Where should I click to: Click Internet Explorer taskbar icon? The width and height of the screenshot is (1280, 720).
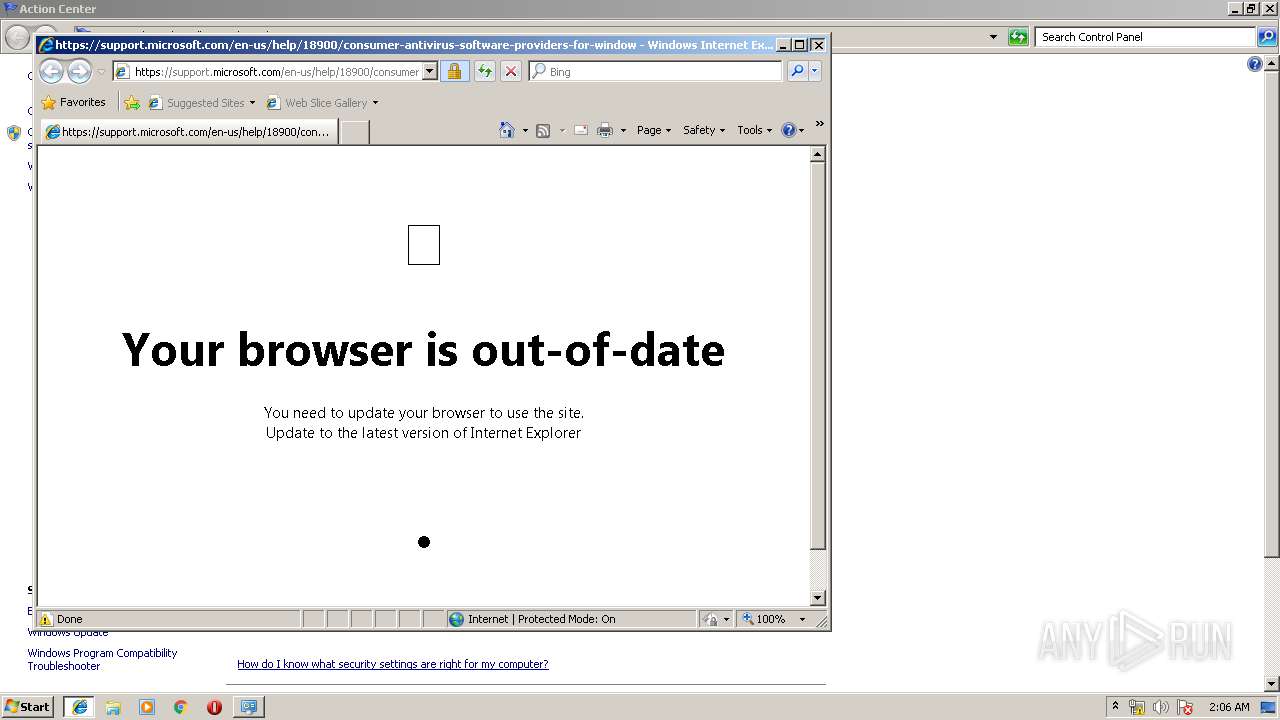click(x=80, y=707)
